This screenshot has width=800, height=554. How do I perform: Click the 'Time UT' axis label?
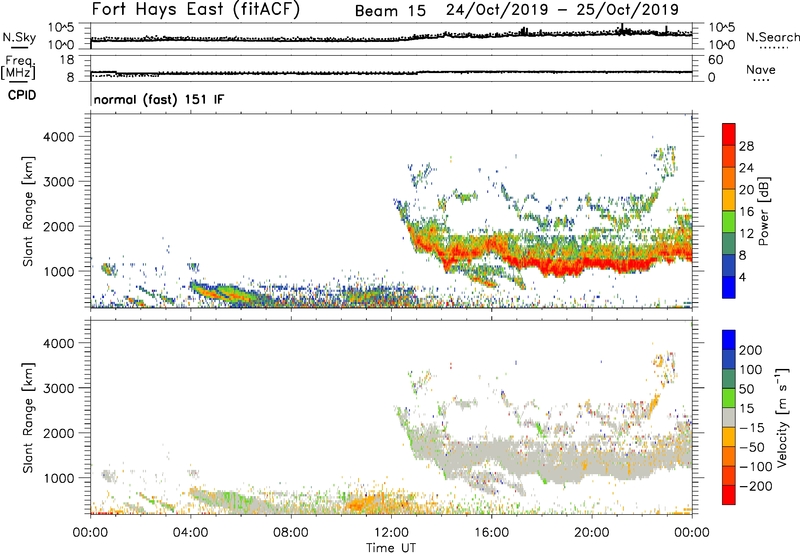tap(391, 547)
